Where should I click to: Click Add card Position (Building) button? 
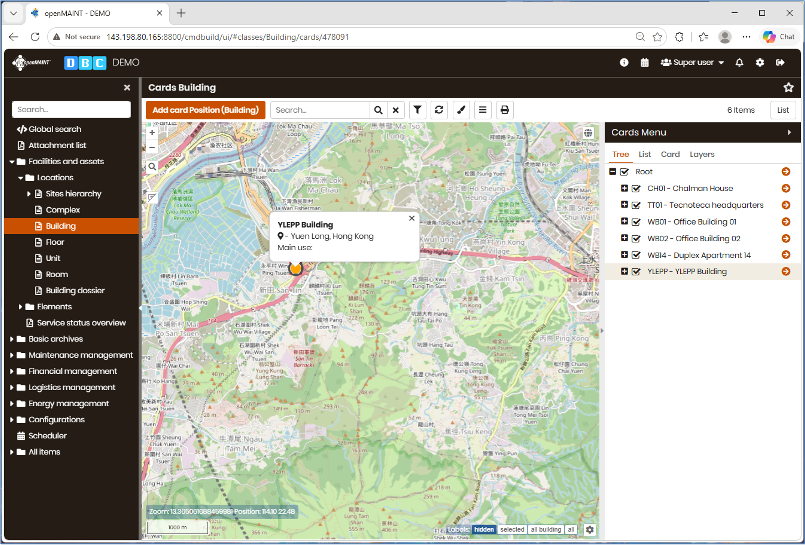205,110
